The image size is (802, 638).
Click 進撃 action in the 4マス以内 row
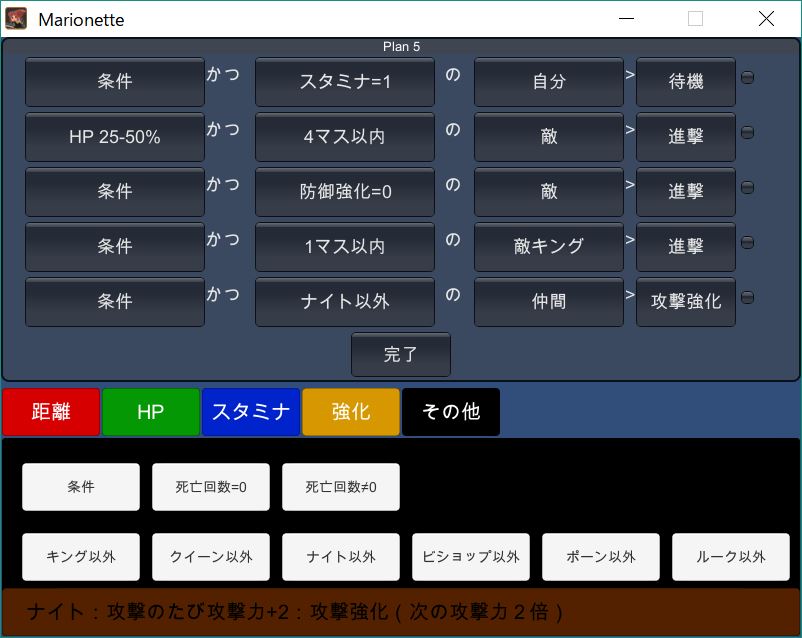click(x=686, y=137)
